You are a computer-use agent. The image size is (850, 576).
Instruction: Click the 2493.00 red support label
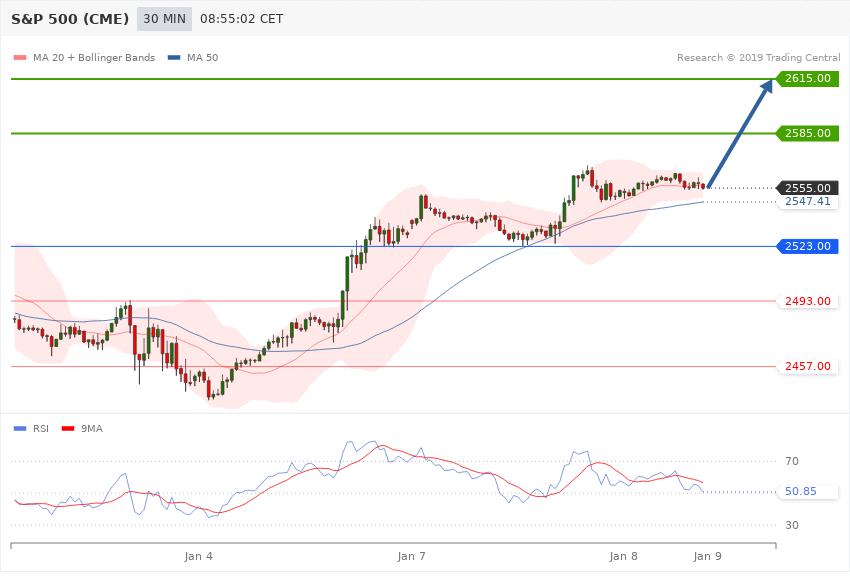[x=808, y=301]
